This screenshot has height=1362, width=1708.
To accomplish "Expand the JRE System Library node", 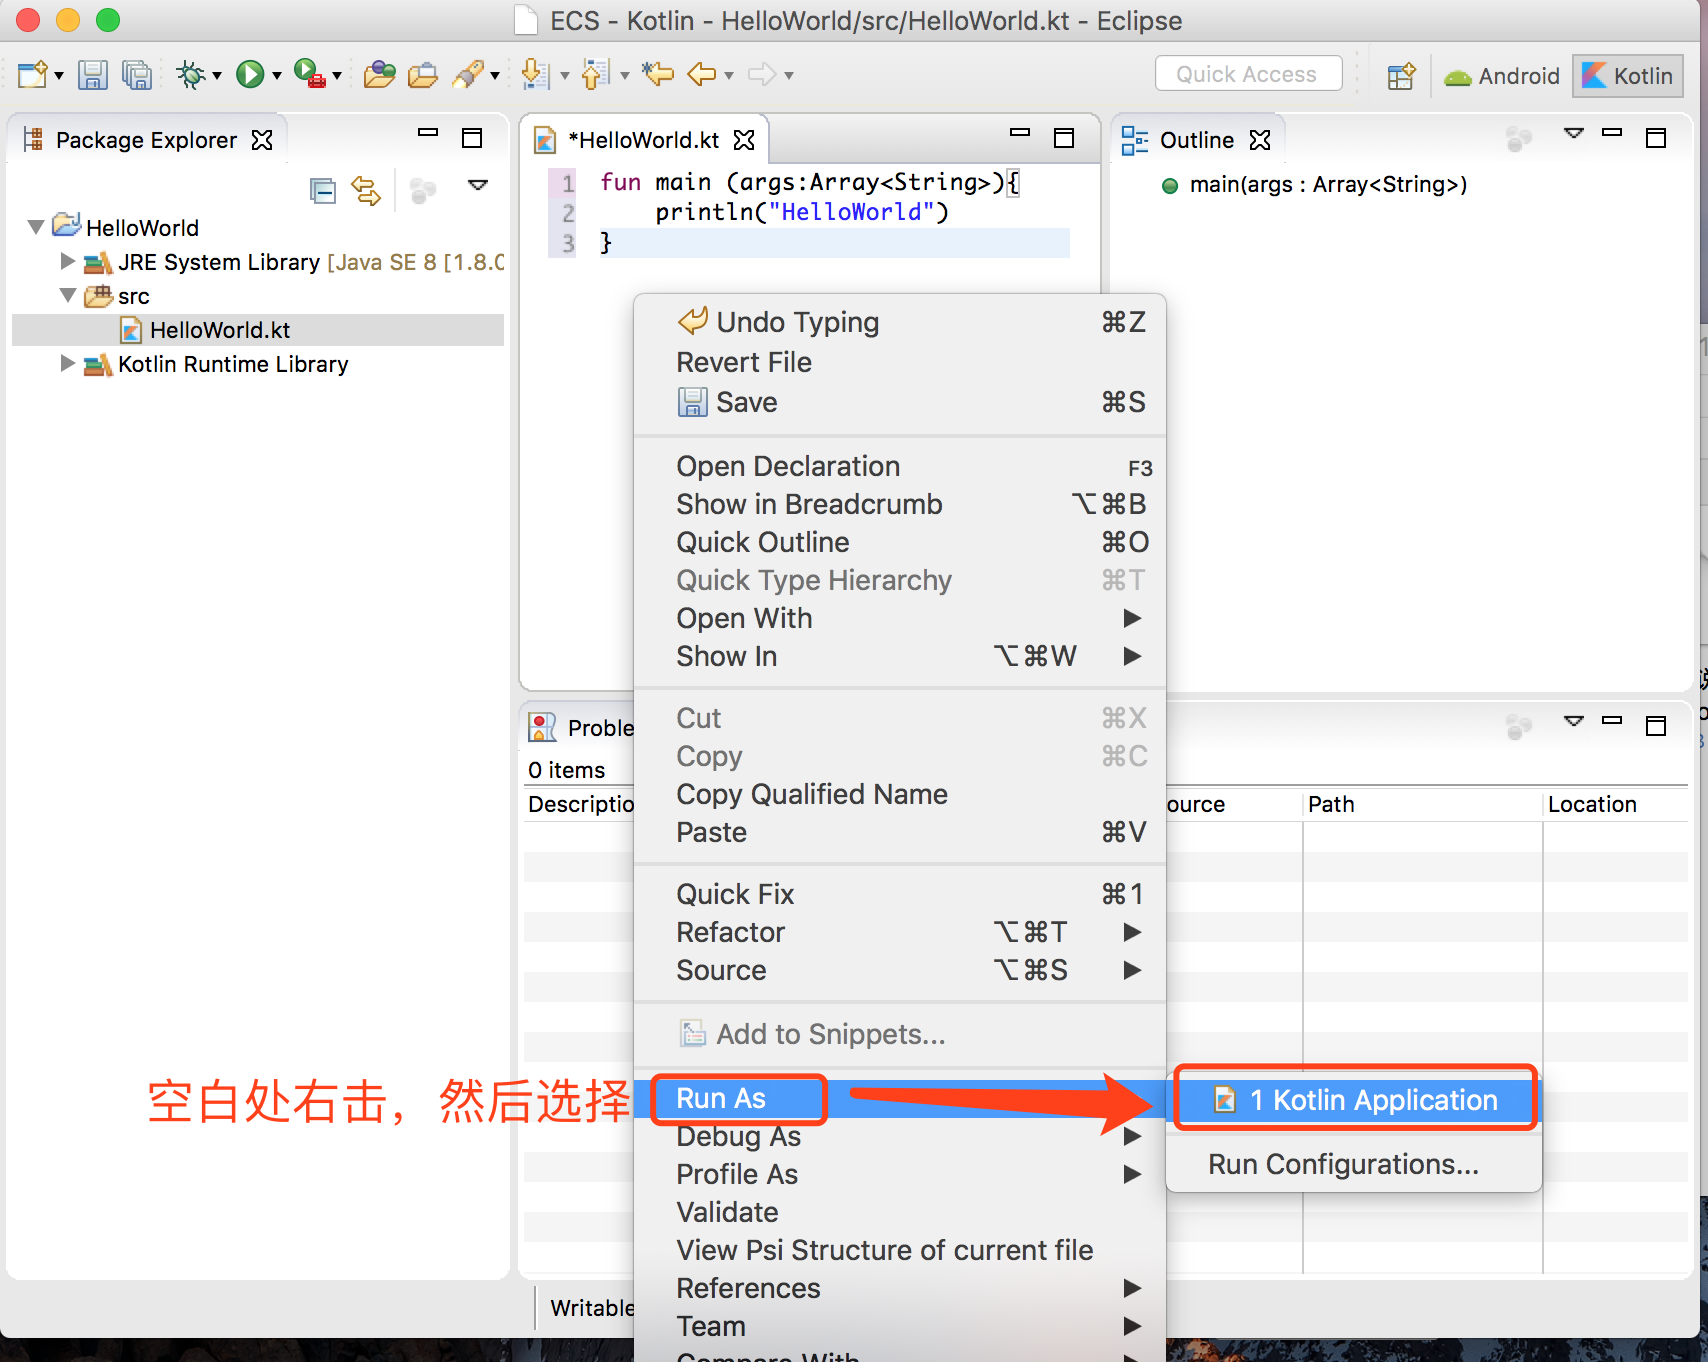I will coord(68,261).
